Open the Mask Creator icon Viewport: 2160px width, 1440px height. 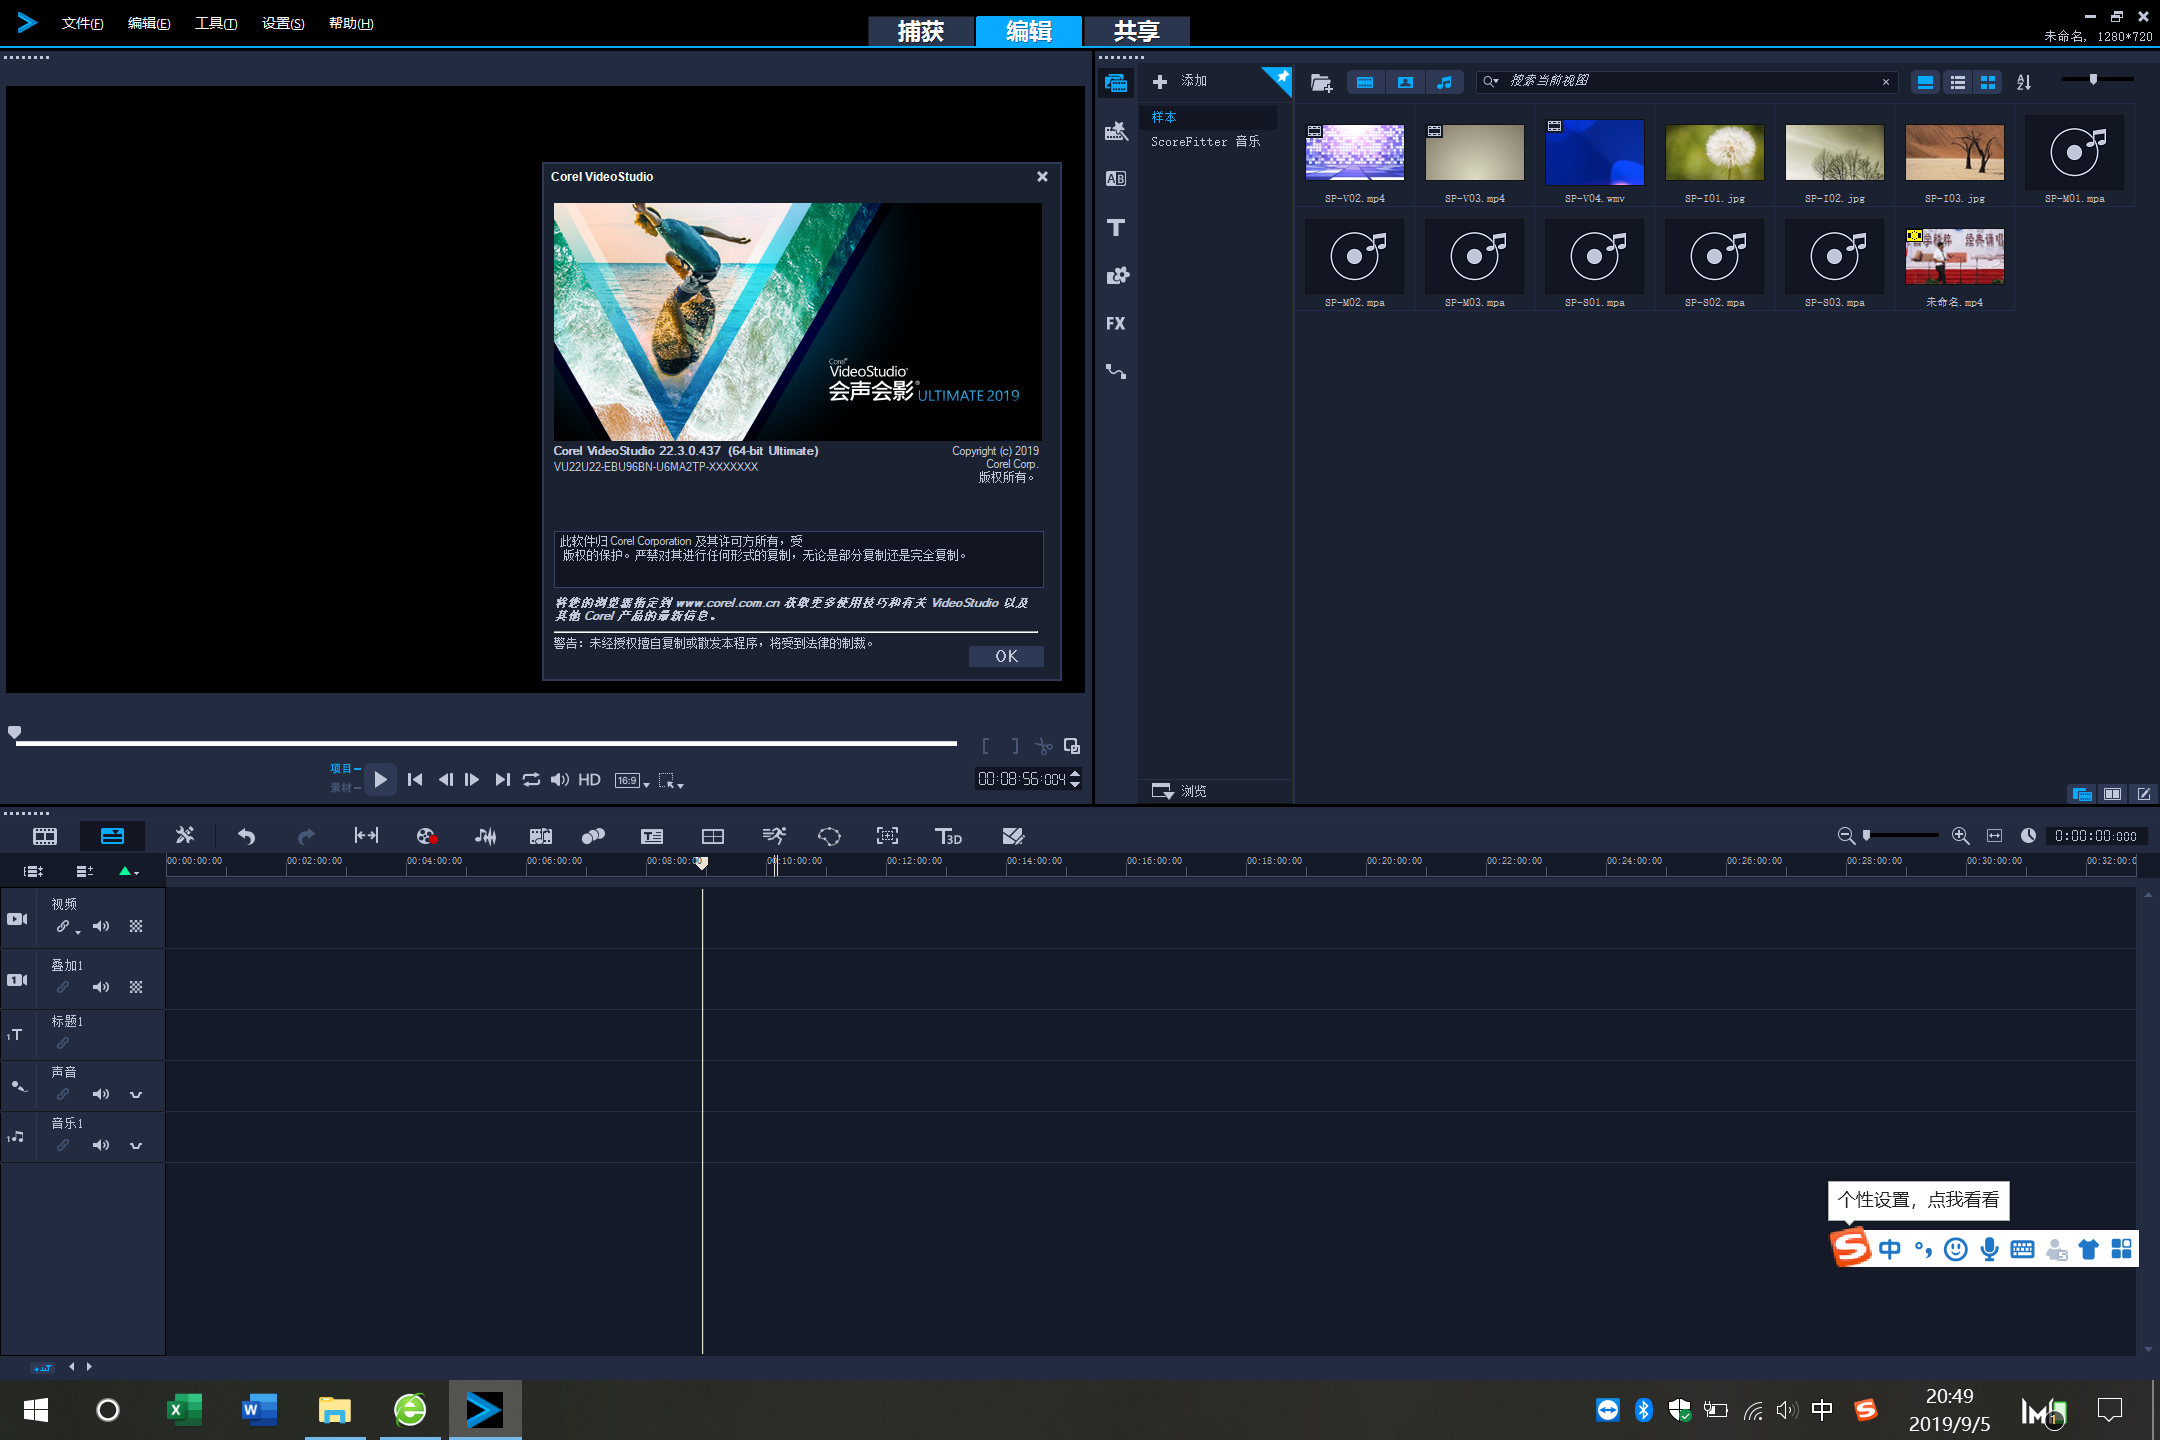[829, 836]
